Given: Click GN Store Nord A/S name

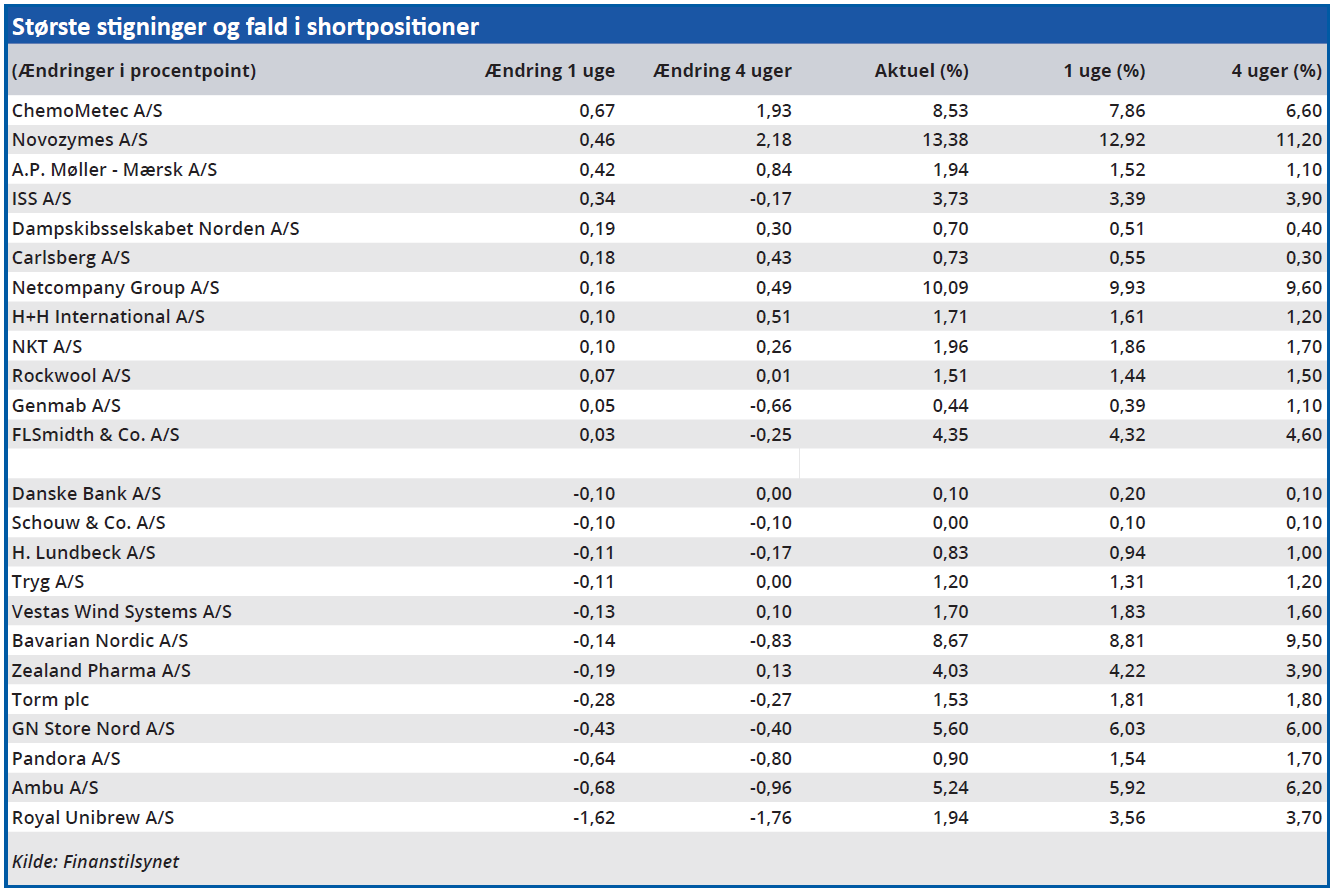Looking at the screenshot, I should click(x=93, y=729).
